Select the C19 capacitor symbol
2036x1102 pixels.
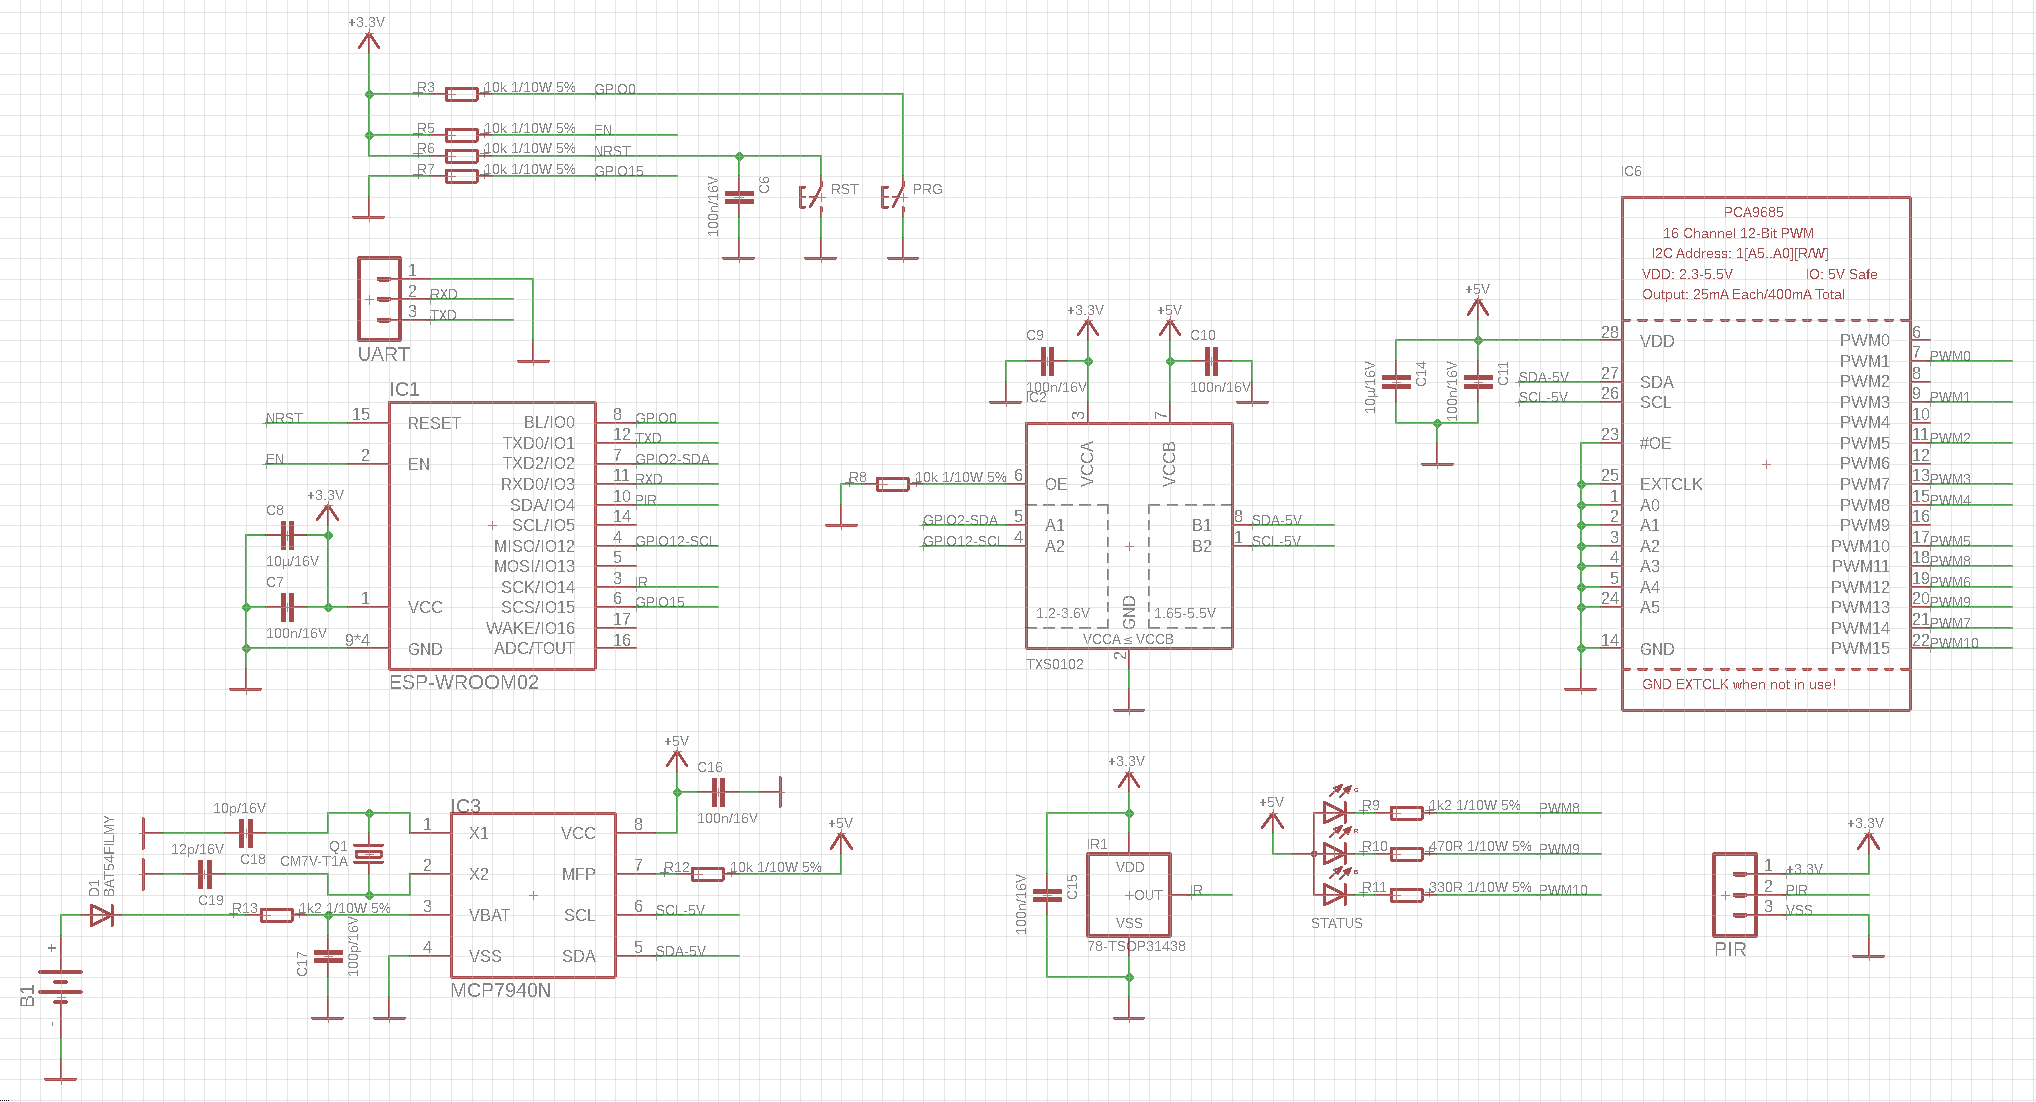205,875
